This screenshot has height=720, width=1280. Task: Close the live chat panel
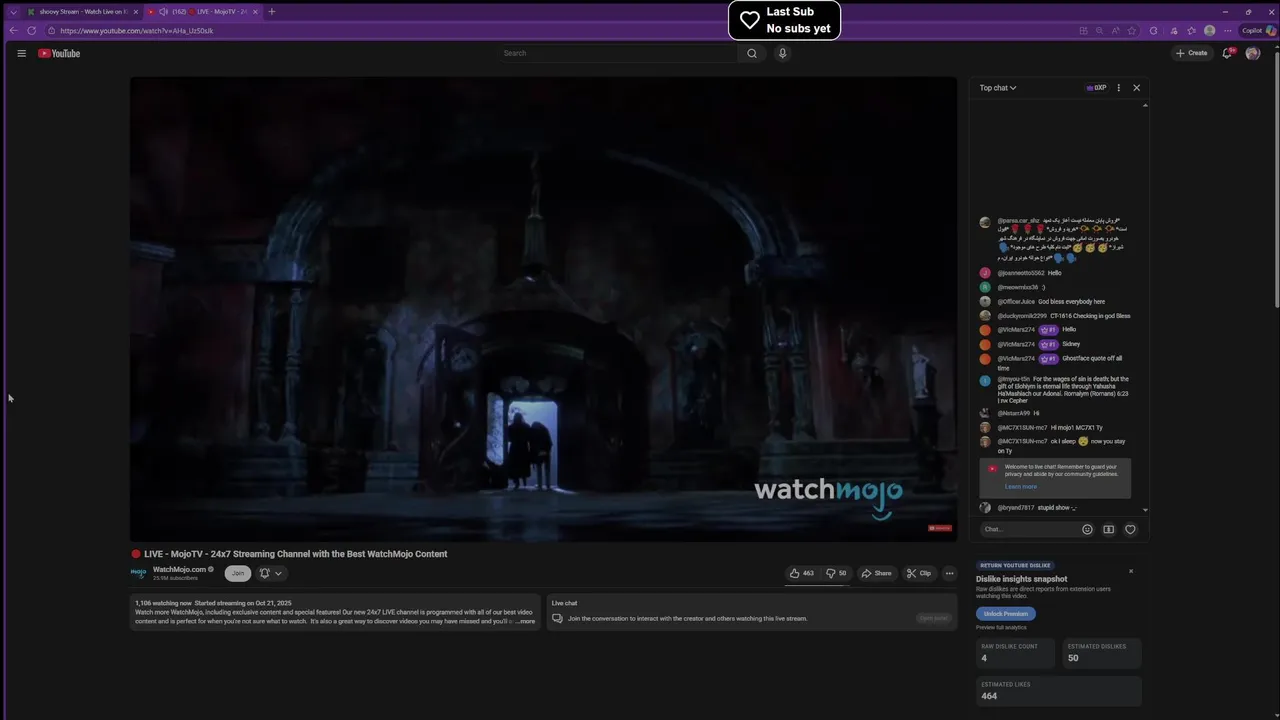pyautogui.click(x=1136, y=88)
